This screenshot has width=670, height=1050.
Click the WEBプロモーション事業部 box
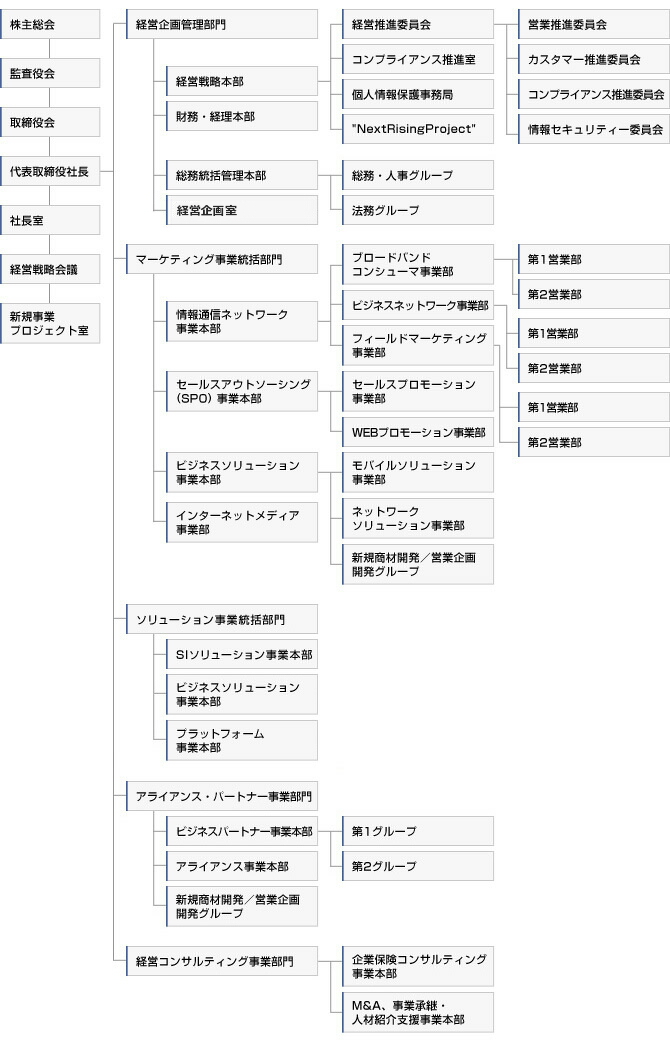tap(417, 433)
